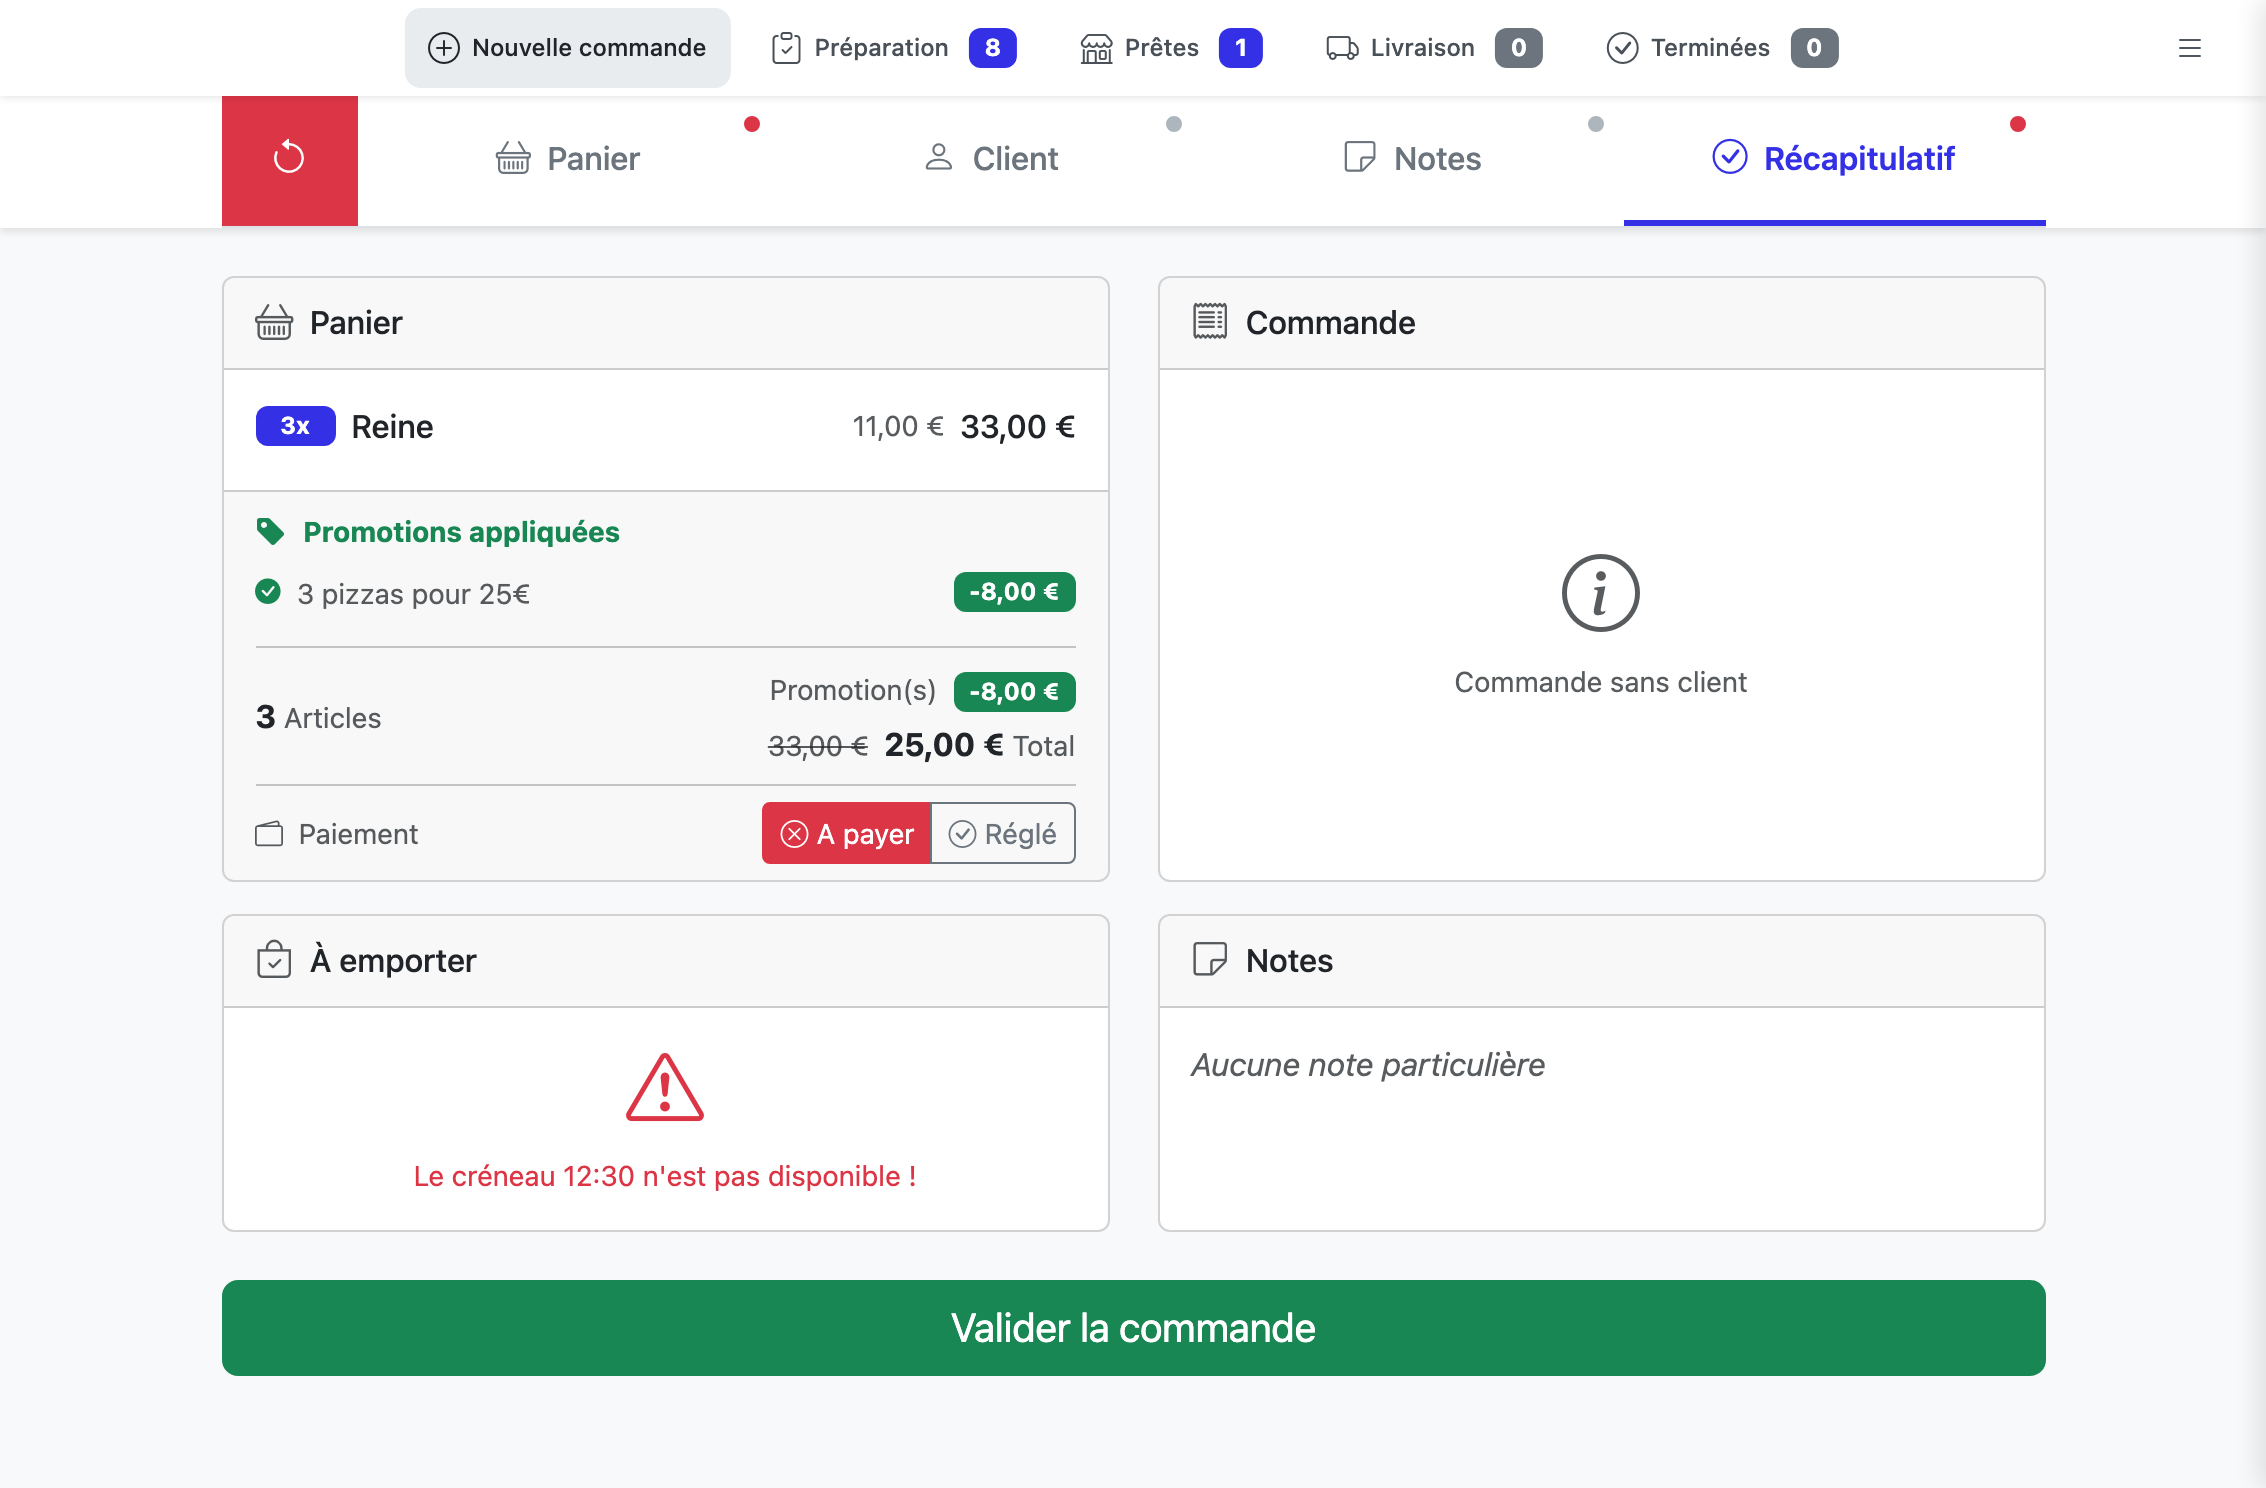Image resolution: width=2266 pixels, height=1488 pixels.
Task: Click the wallet icon next to Paiement
Action: [269, 834]
